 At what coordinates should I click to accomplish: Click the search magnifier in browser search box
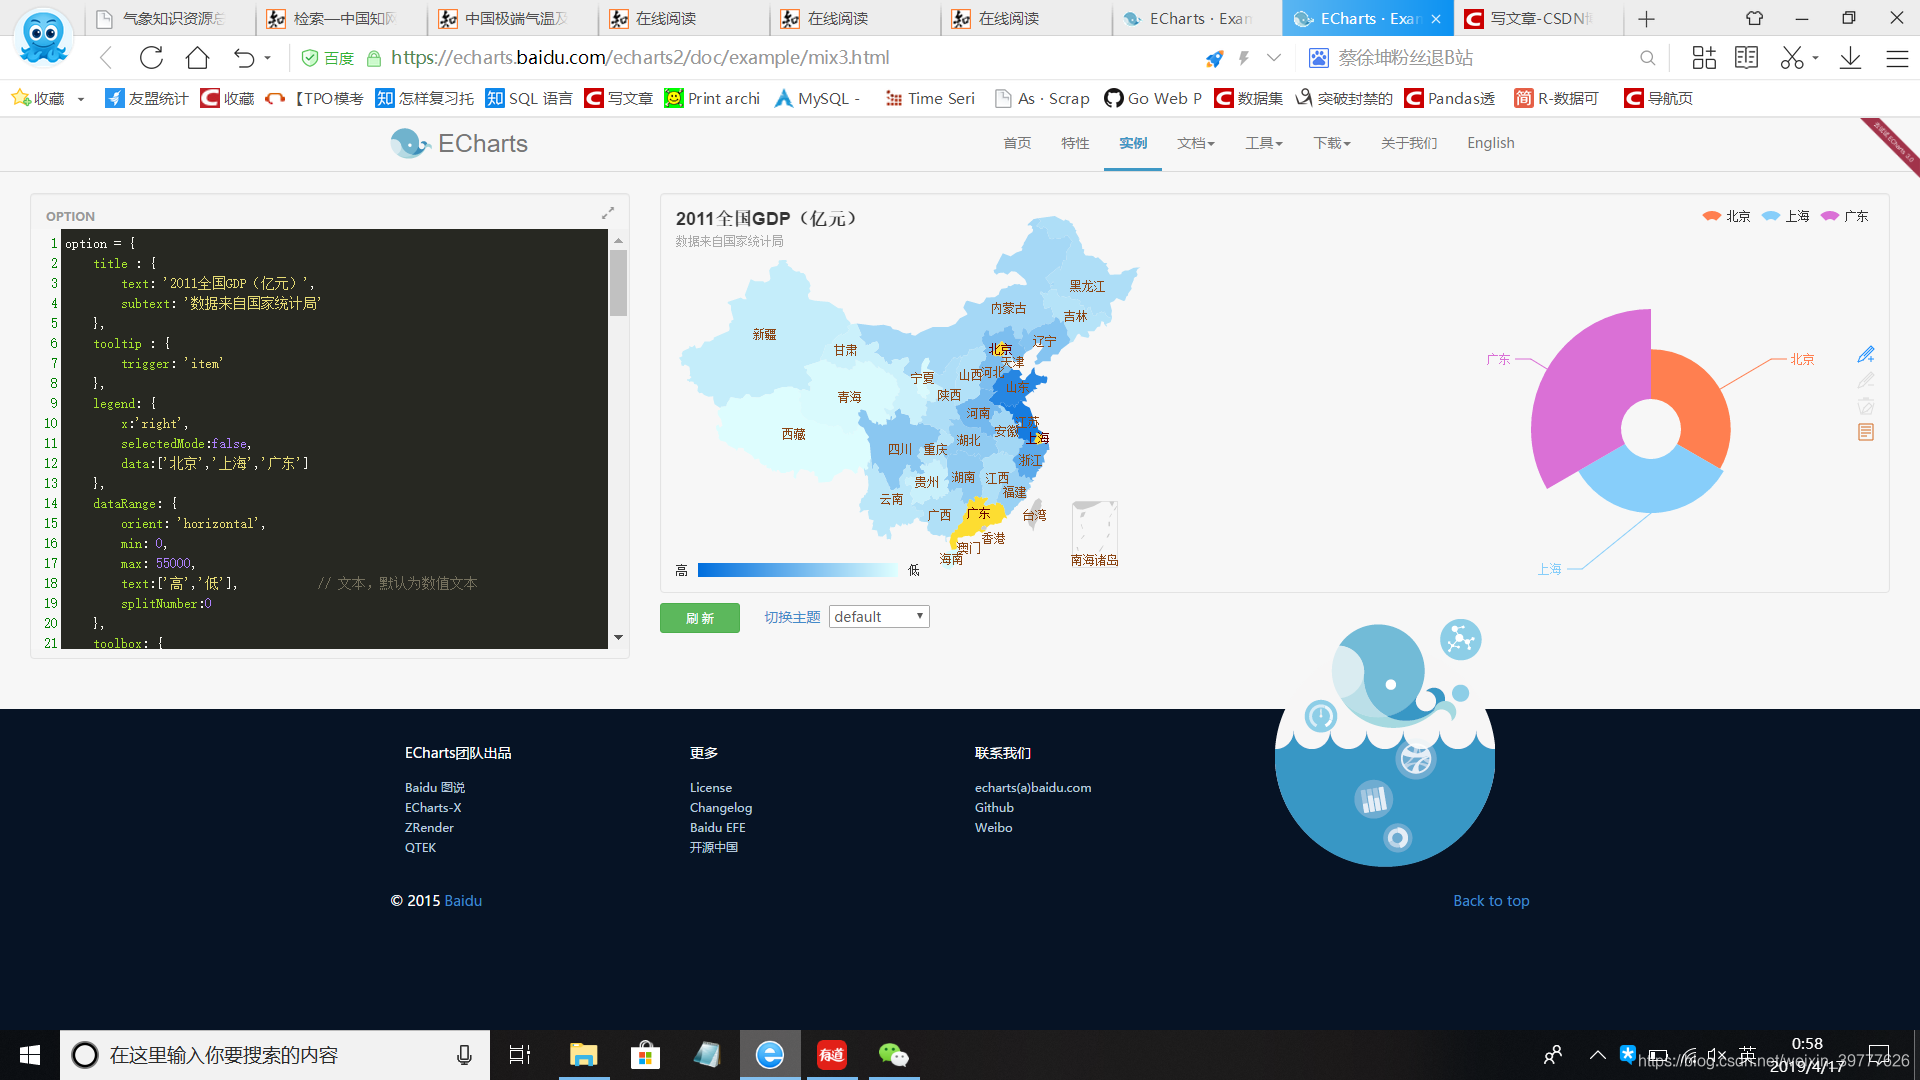tap(1648, 58)
